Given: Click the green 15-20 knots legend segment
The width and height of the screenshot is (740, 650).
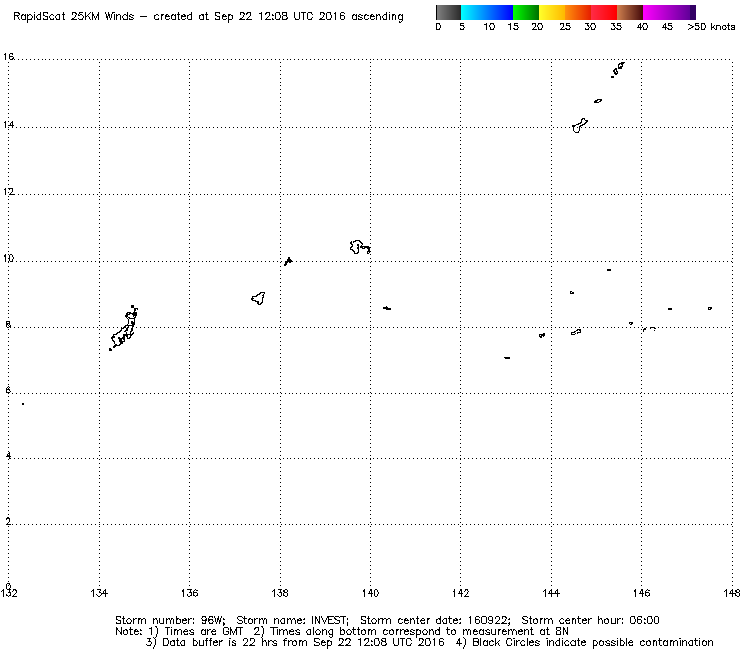Looking at the screenshot, I should [526, 12].
